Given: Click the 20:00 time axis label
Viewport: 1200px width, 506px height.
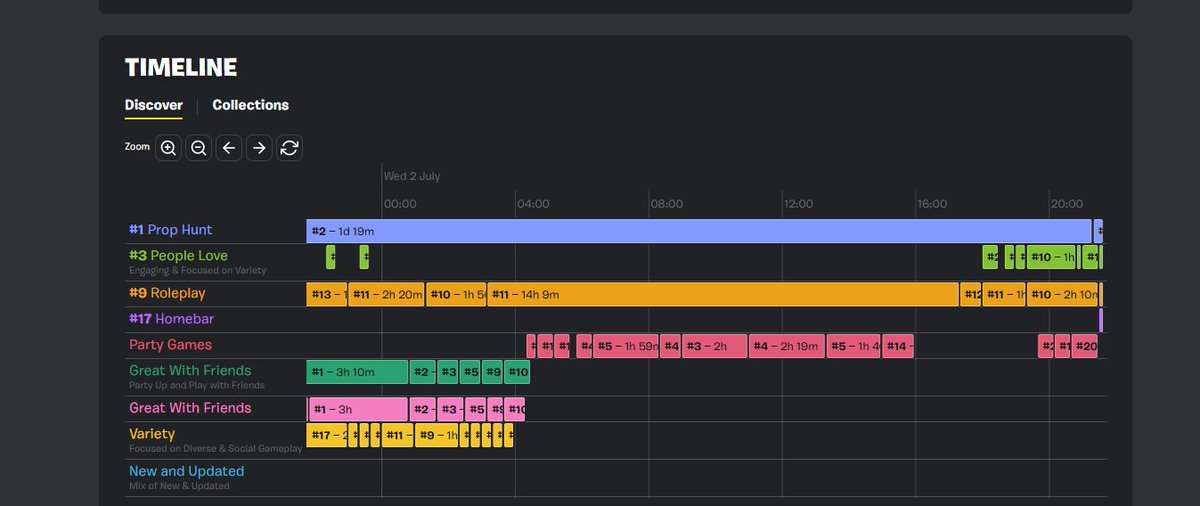Looking at the screenshot, I should click(1066, 204).
